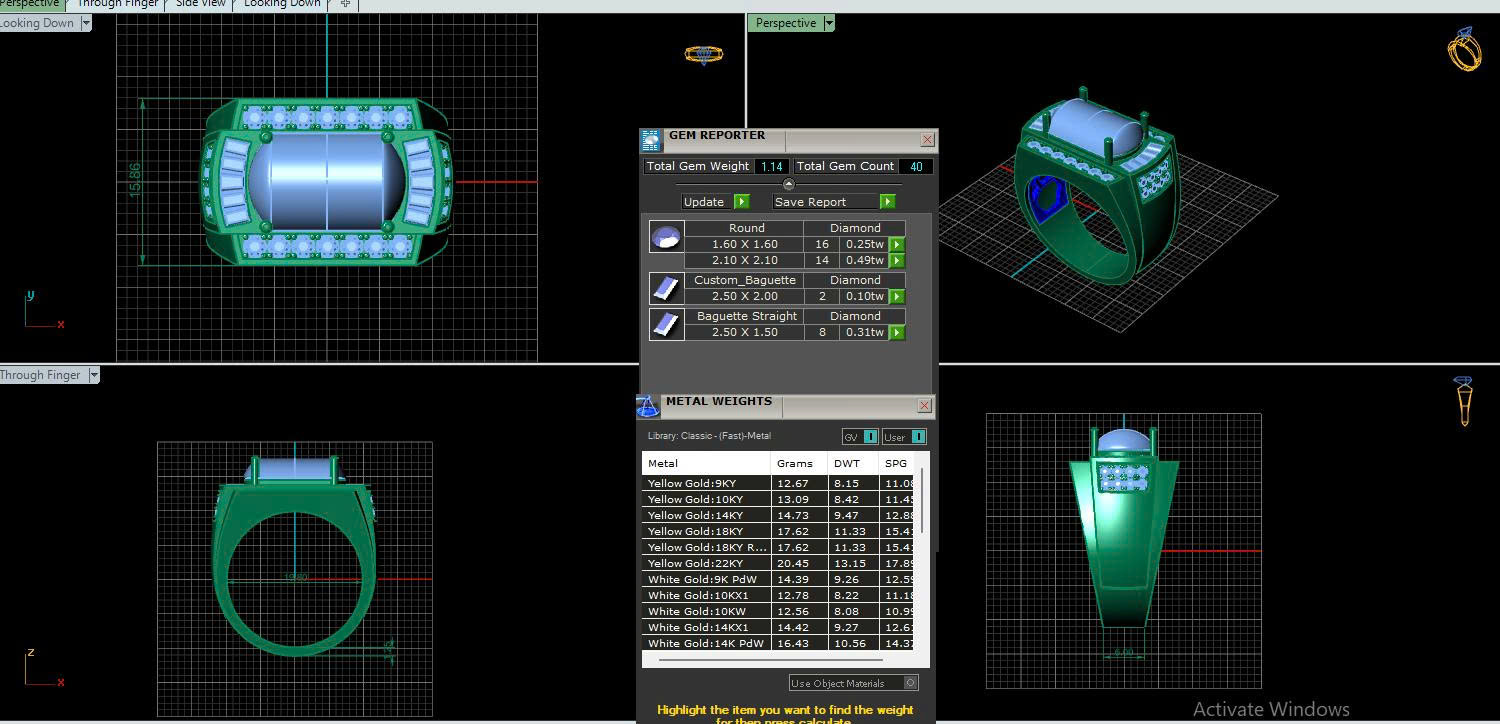1500x724 pixels.
Task: Open the Looking Down viewport dropdown
Action: click(x=85, y=23)
